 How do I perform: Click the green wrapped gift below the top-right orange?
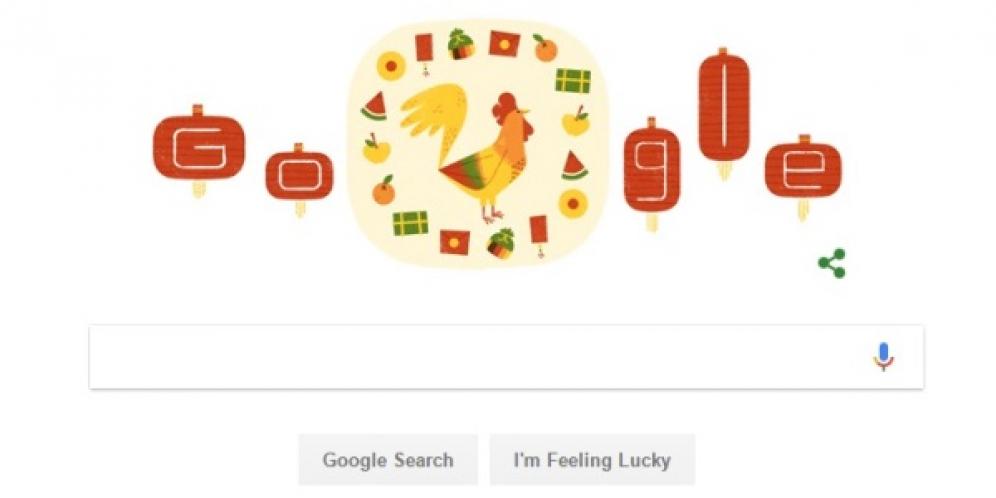(x=573, y=81)
